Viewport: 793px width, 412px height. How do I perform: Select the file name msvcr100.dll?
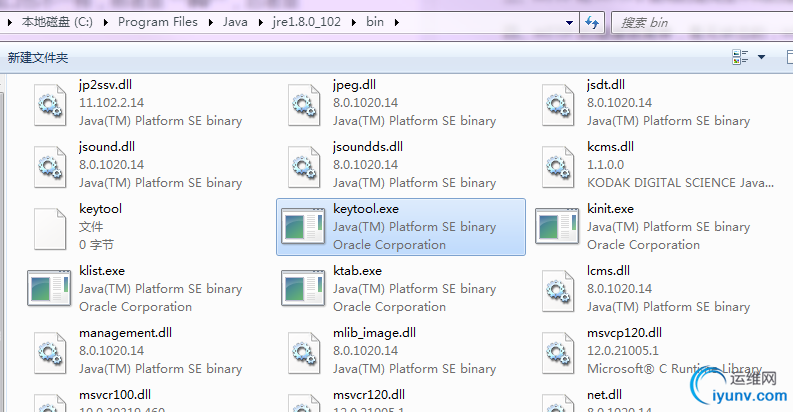point(115,395)
